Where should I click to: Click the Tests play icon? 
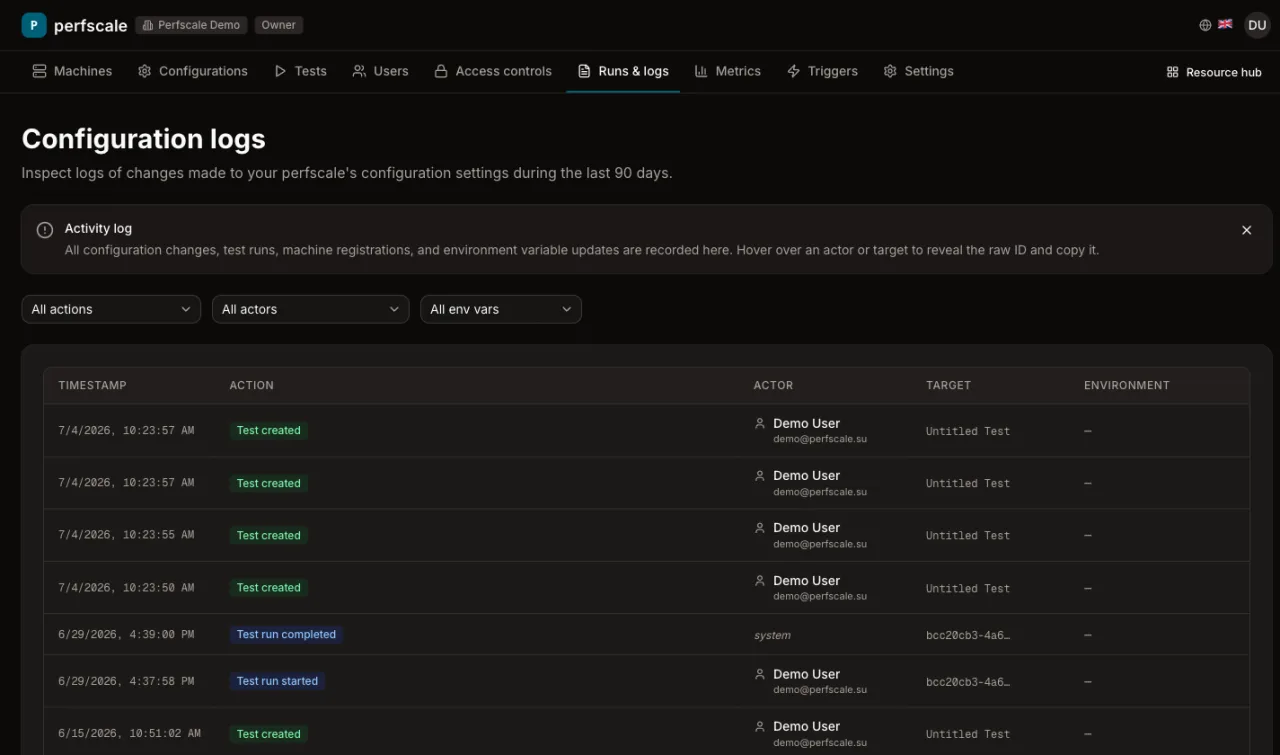coord(281,71)
